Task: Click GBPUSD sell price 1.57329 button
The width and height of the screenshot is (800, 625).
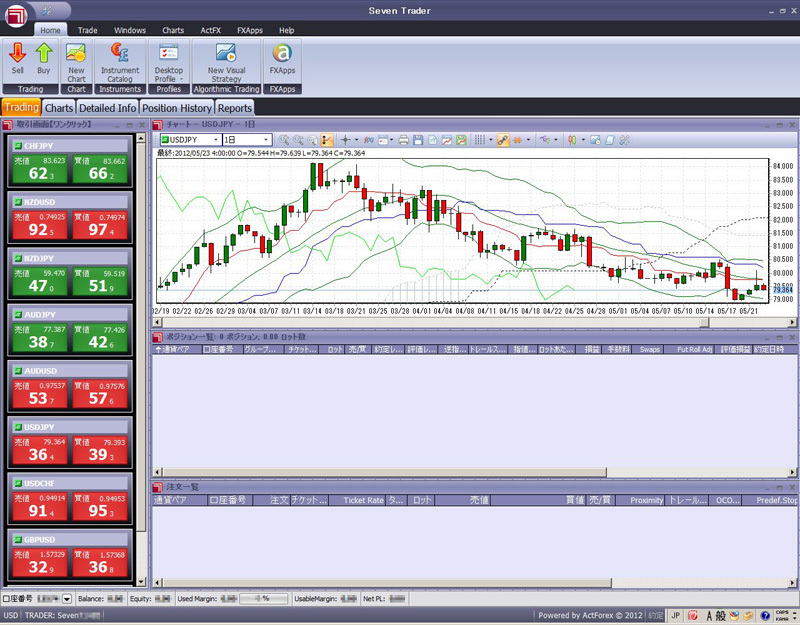Action: (x=40, y=563)
